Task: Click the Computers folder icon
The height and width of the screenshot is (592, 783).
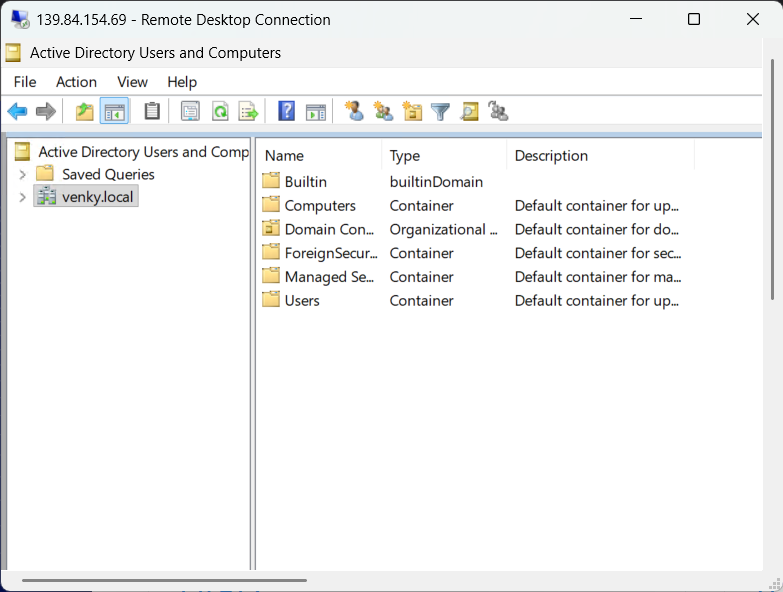Action: coord(271,204)
